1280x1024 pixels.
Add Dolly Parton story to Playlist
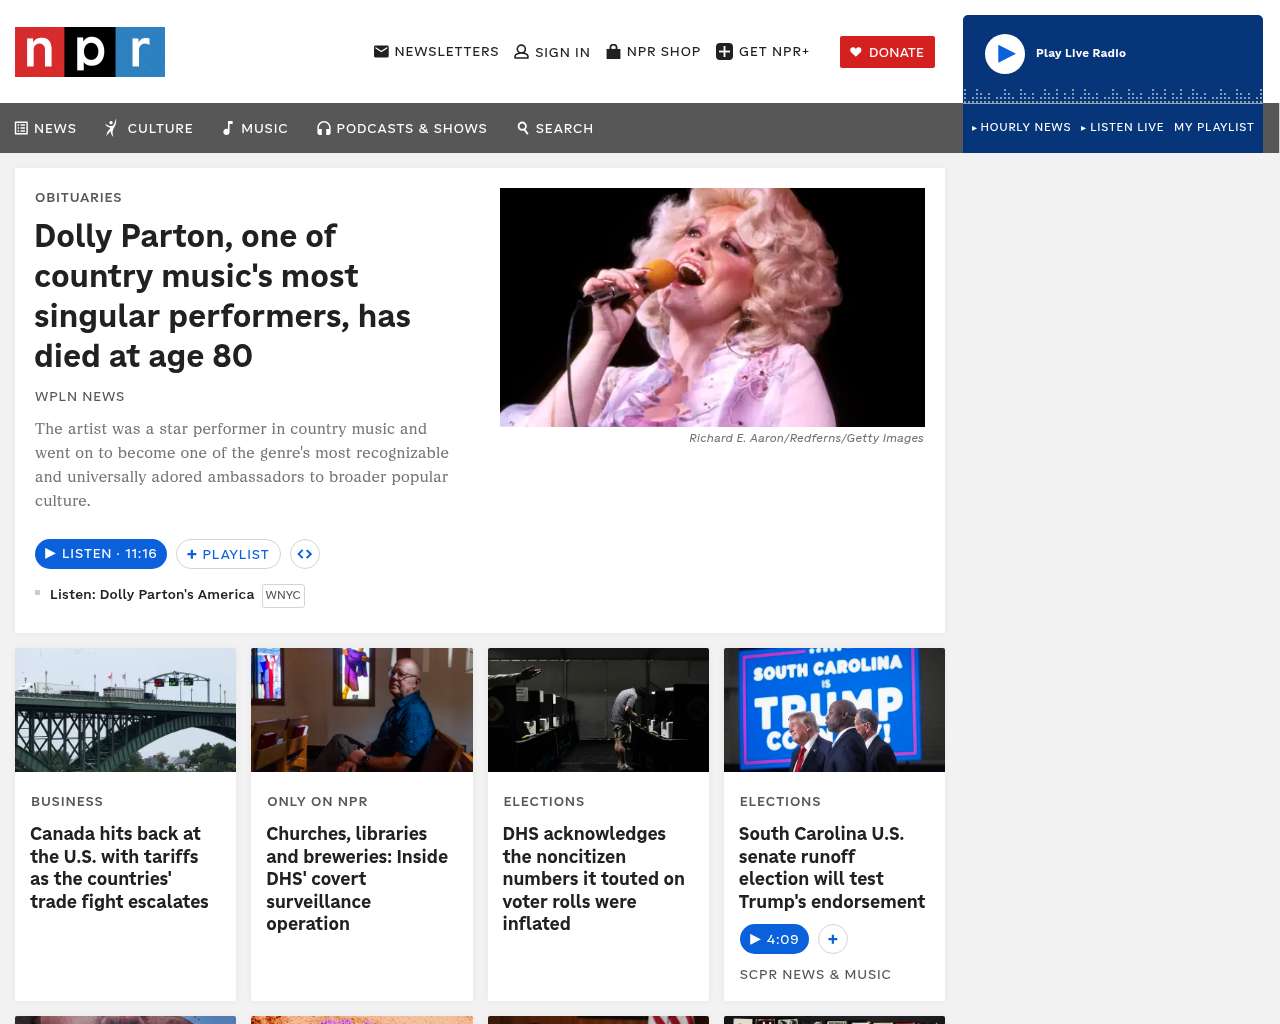pos(228,554)
